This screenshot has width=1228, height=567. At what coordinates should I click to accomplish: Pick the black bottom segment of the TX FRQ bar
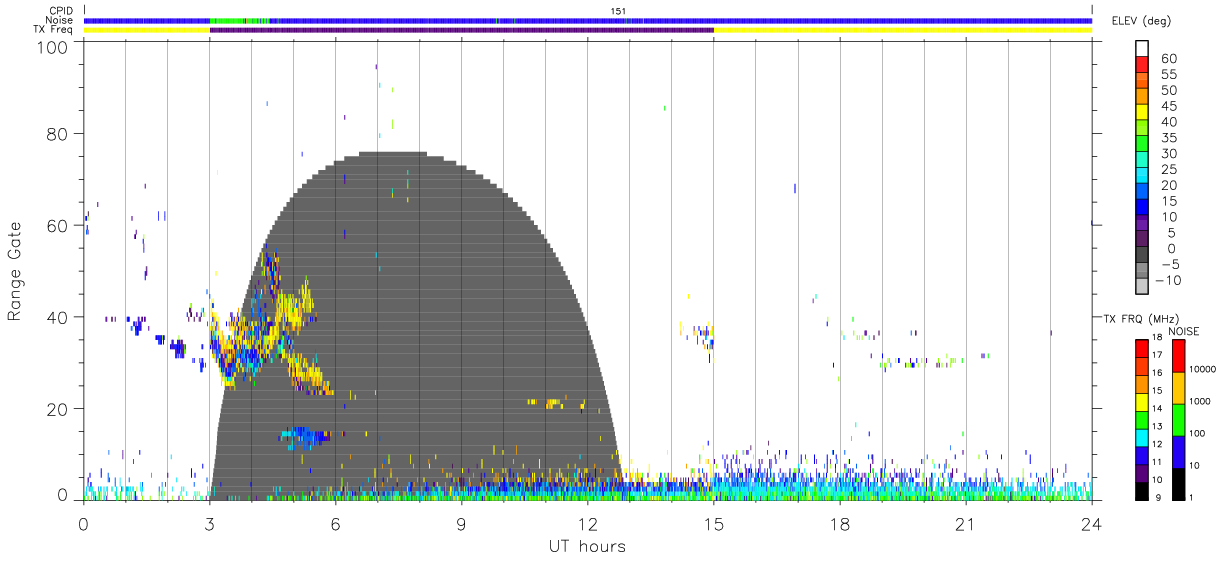click(1142, 490)
